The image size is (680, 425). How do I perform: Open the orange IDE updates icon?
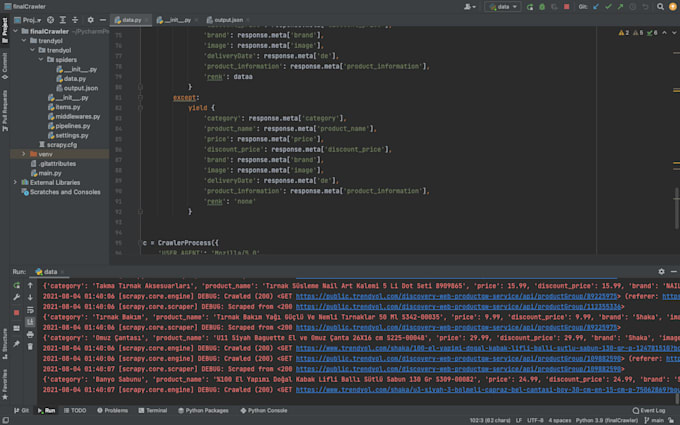coord(673,7)
